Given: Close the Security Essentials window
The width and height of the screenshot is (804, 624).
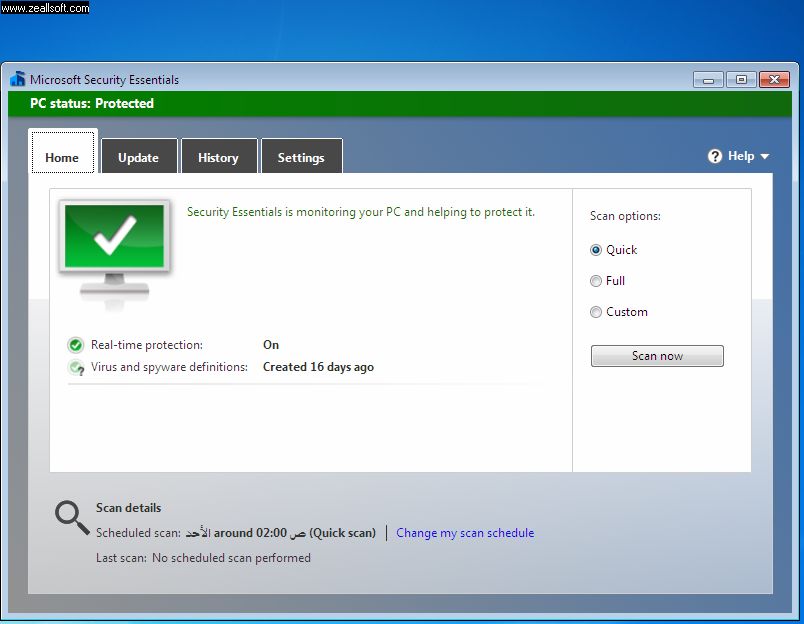Looking at the screenshot, I should point(774,79).
